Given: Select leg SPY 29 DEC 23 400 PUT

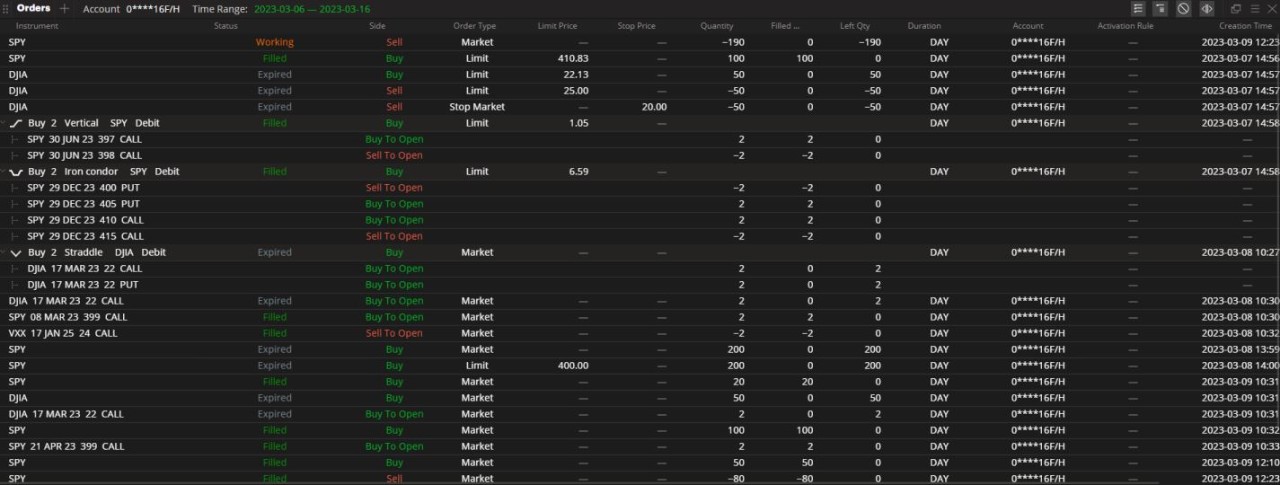Looking at the screenshot, I should [83, 188].
